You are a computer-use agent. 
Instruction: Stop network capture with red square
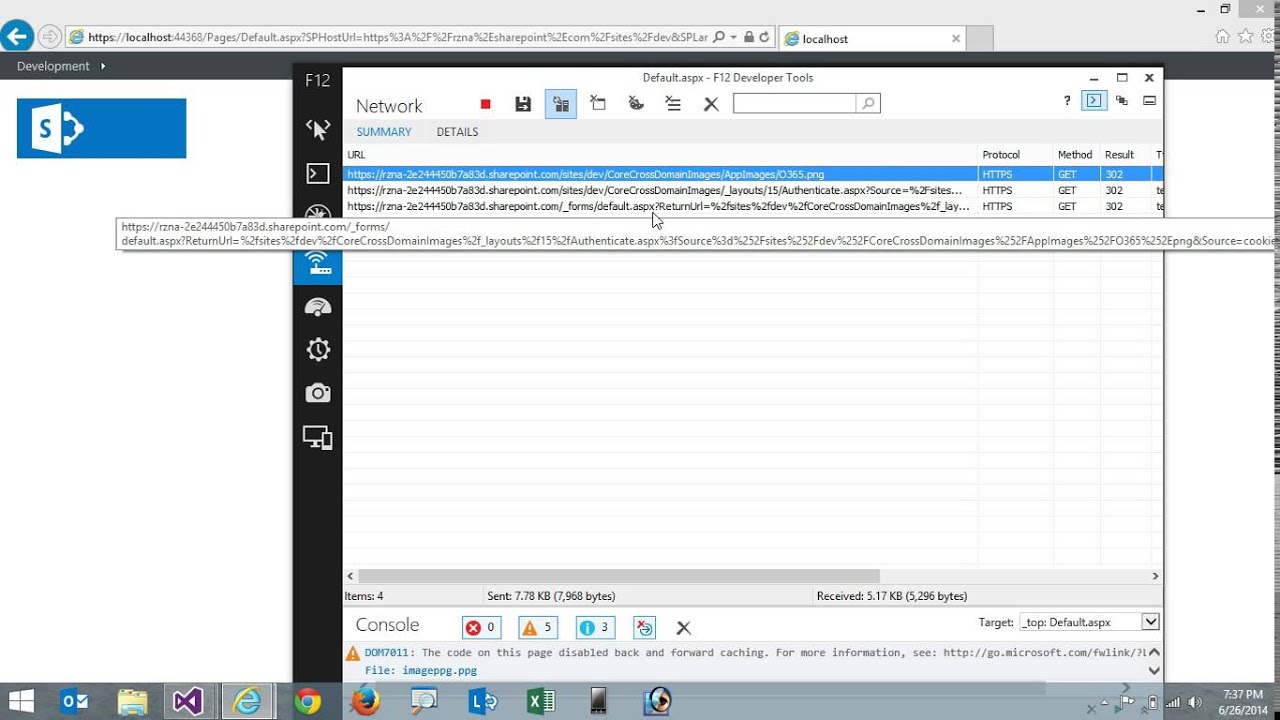(x=486, y=104)
